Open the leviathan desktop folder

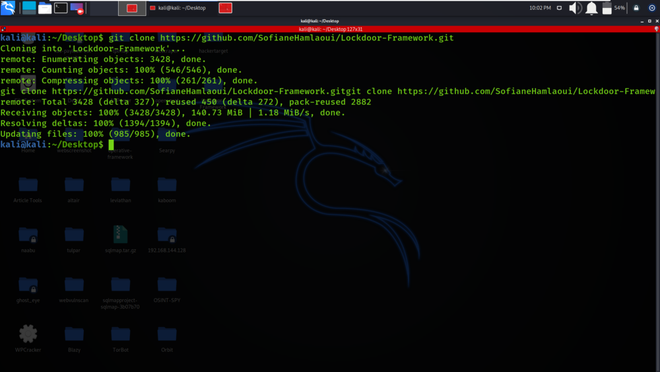click(120, 189)
